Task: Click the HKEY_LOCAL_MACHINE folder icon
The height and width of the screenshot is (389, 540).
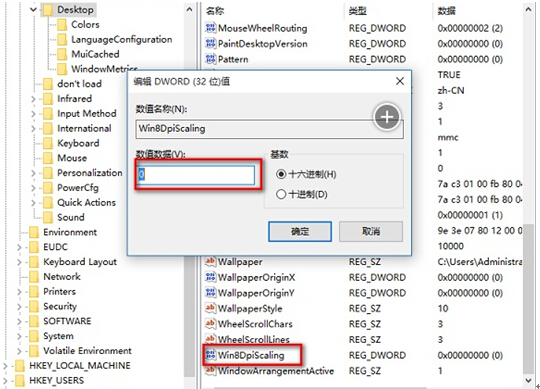Action: pyautogui.click(x=20, y=365)
